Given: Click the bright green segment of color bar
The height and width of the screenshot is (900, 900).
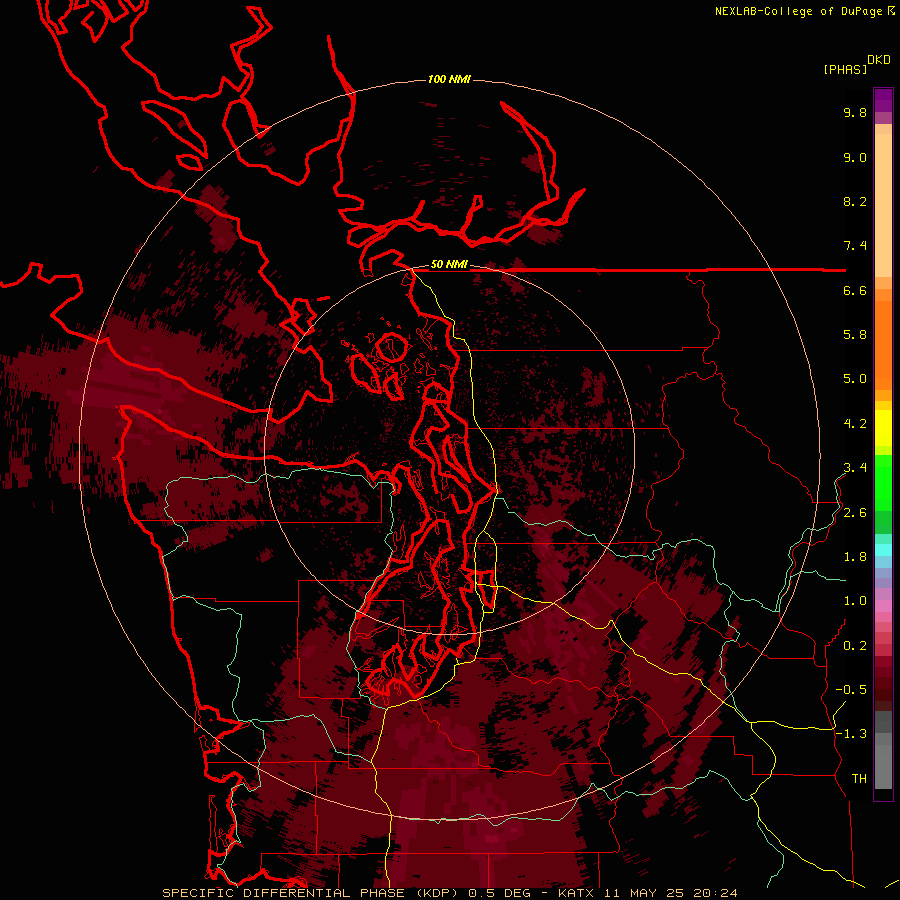Looking at the screenshot, I should [x=883, y=482].
